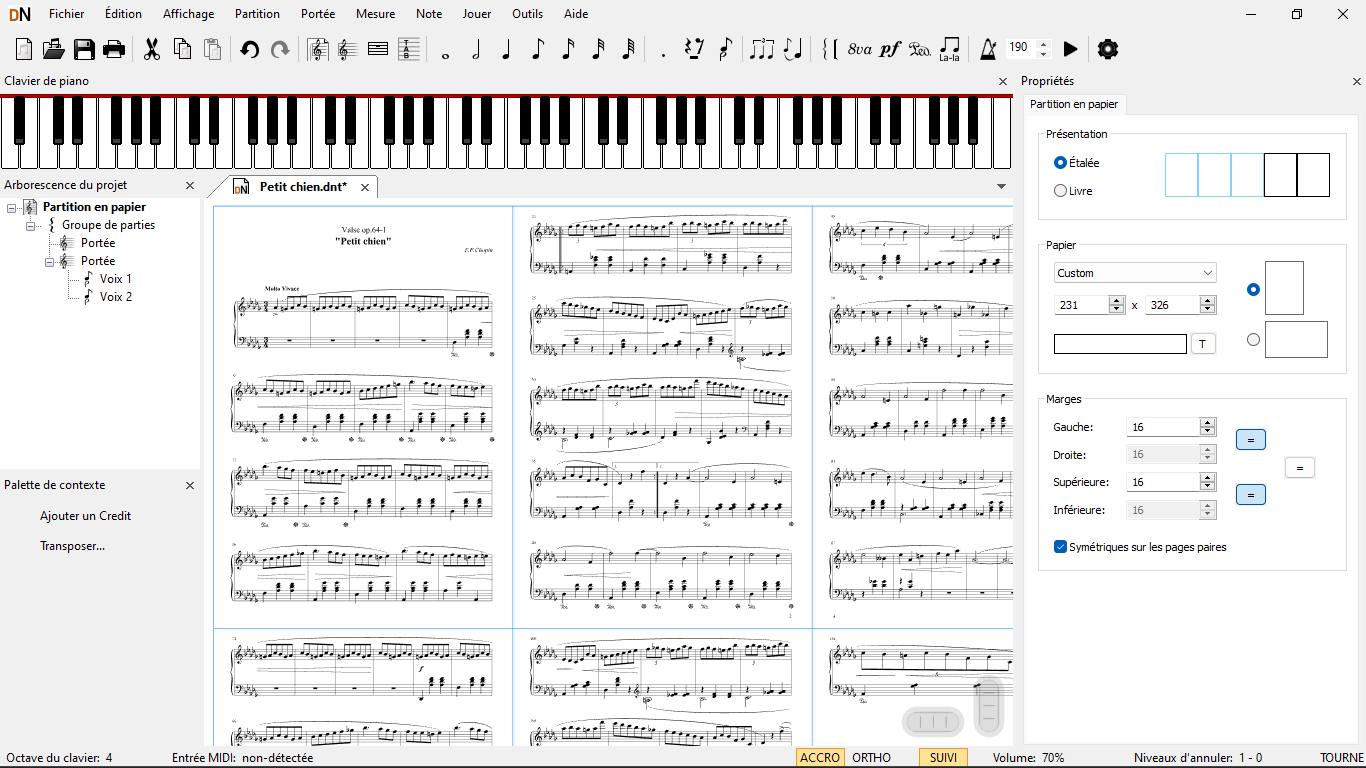Open the Custom paper size dropdown

[1135, 273]
